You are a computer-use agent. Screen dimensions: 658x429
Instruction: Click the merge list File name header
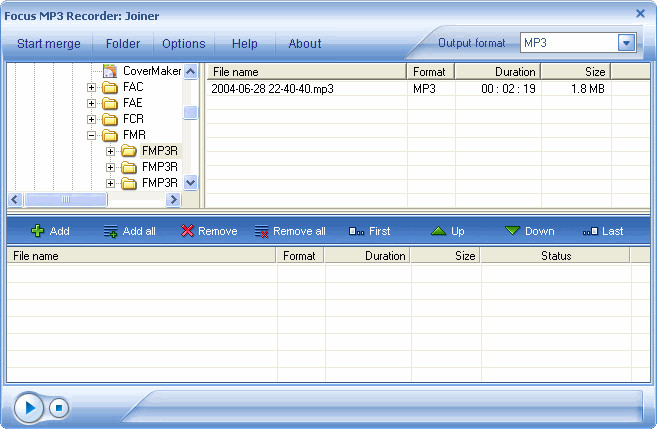coord(141,256)
